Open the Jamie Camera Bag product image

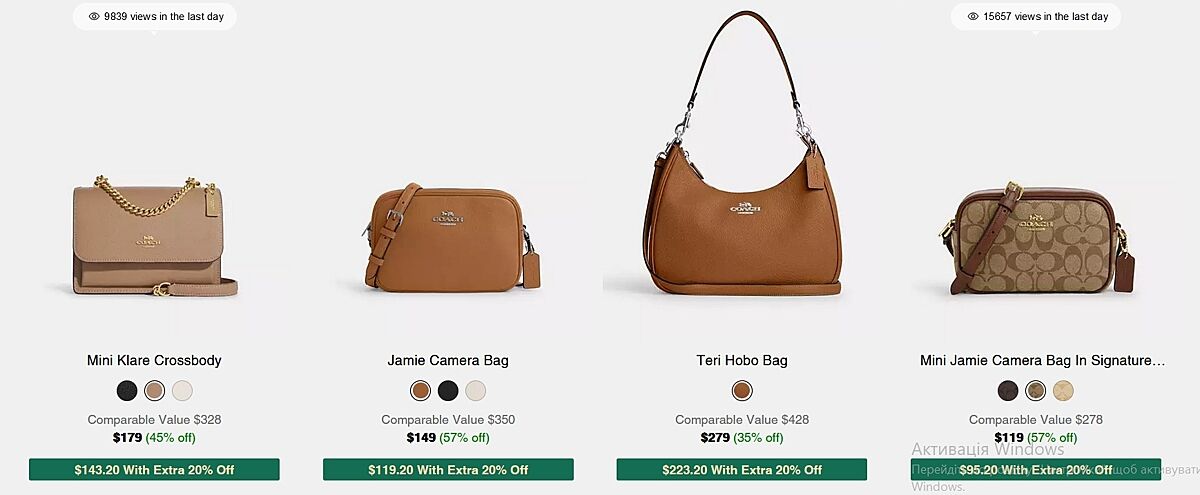click(x=448, y=238)
